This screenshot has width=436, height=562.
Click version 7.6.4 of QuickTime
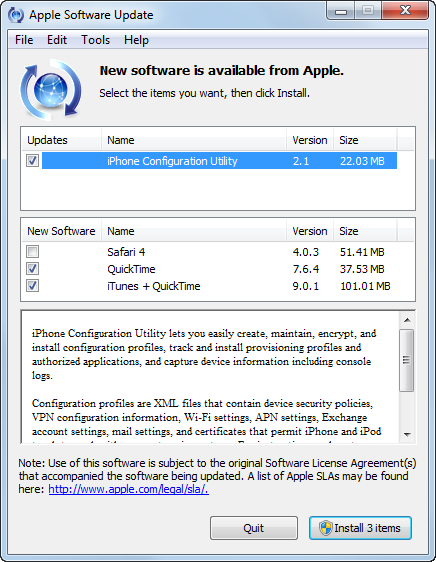click(305, 269)
